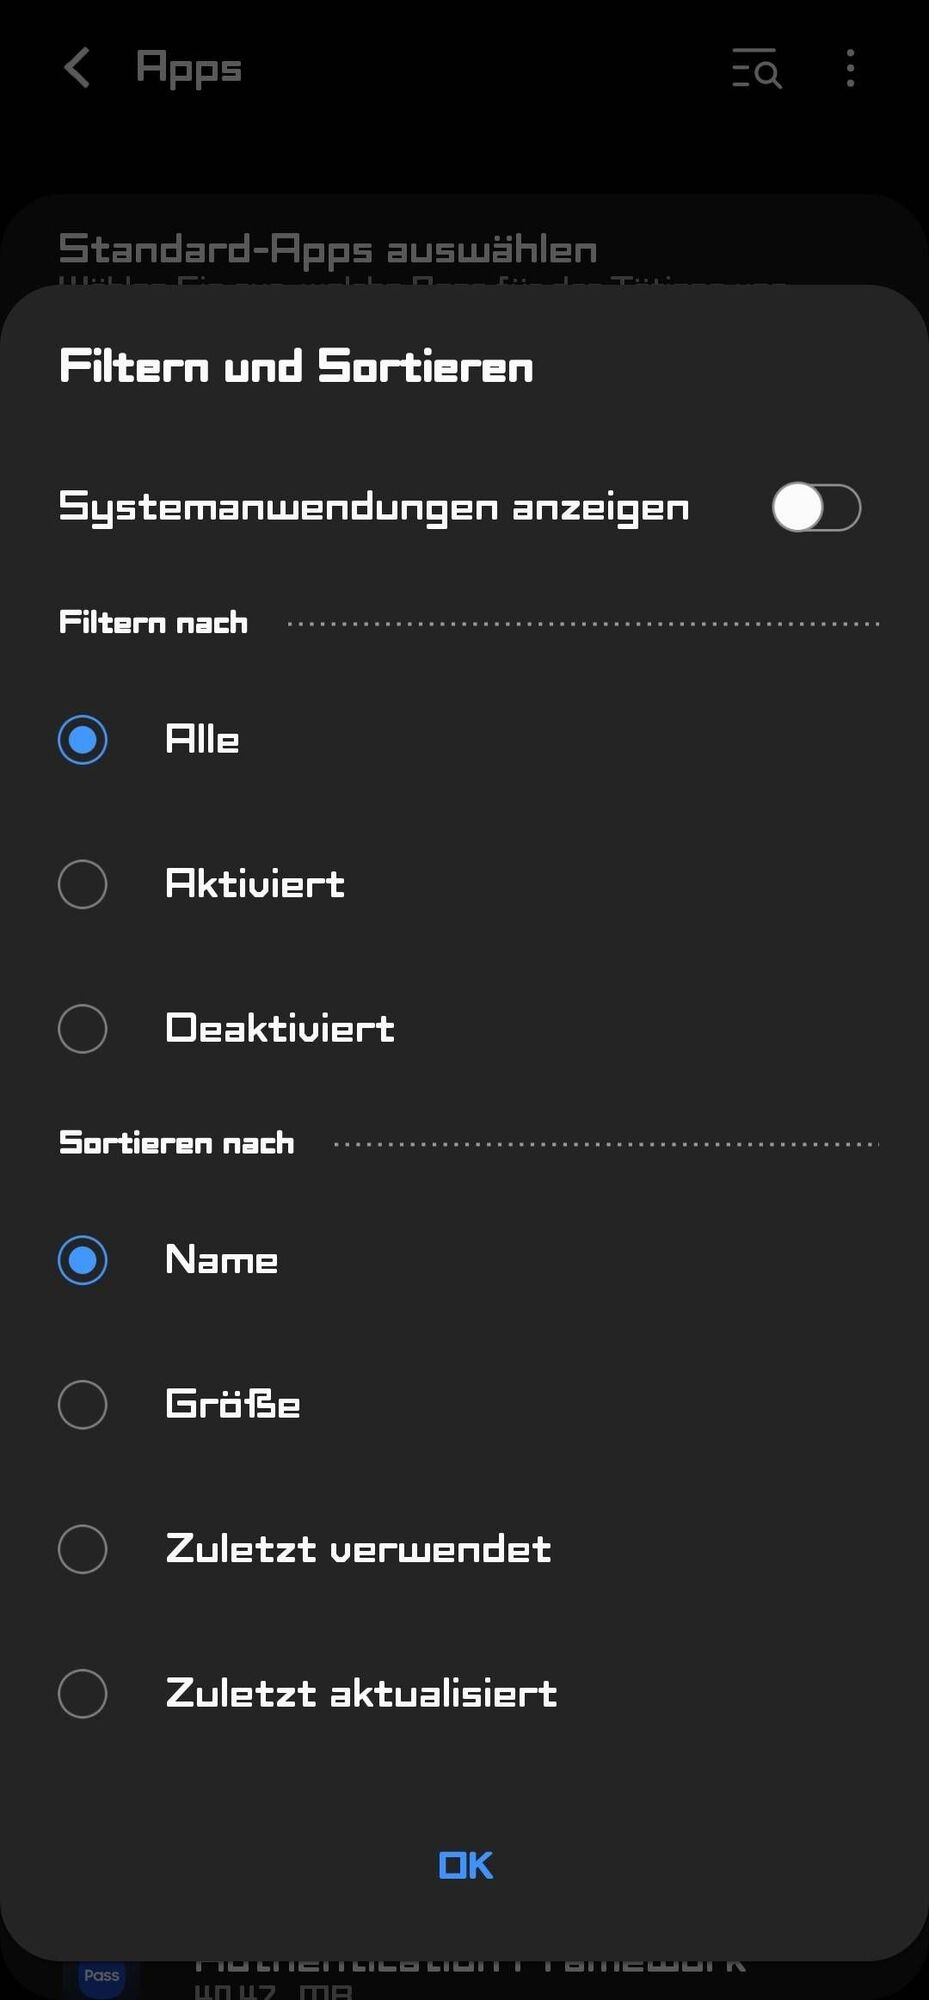Choose Zuletzt verwendet radio button
Image resolution: width=929 pixels, height=2000 pixels.
point(83,1549)
